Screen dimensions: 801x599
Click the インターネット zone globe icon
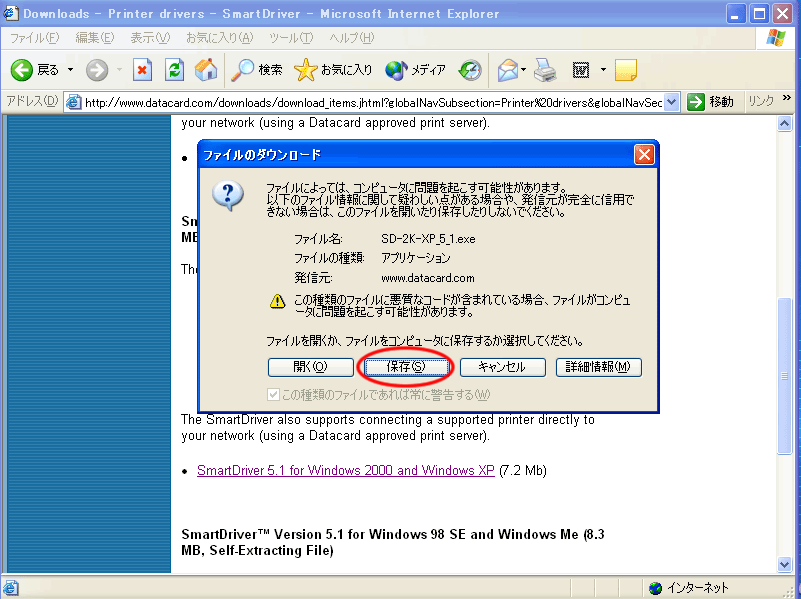(x=655, y=588)
